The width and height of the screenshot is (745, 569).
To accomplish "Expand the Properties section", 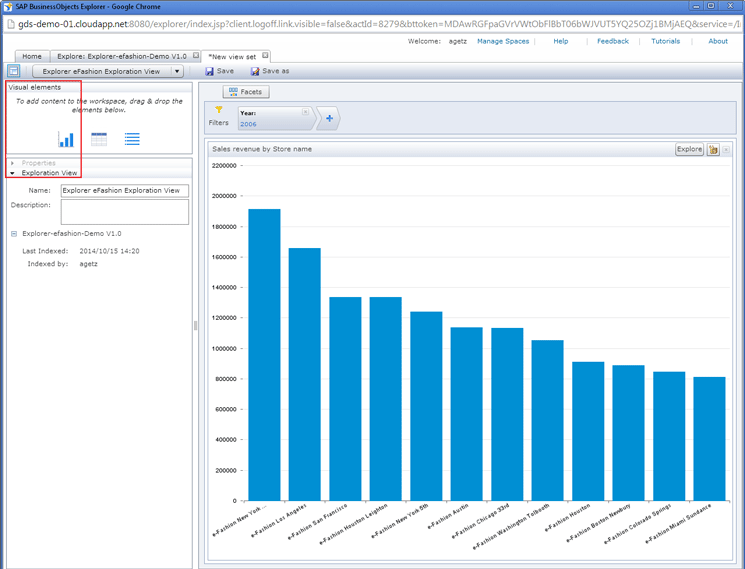I will (x=13, y=163).
